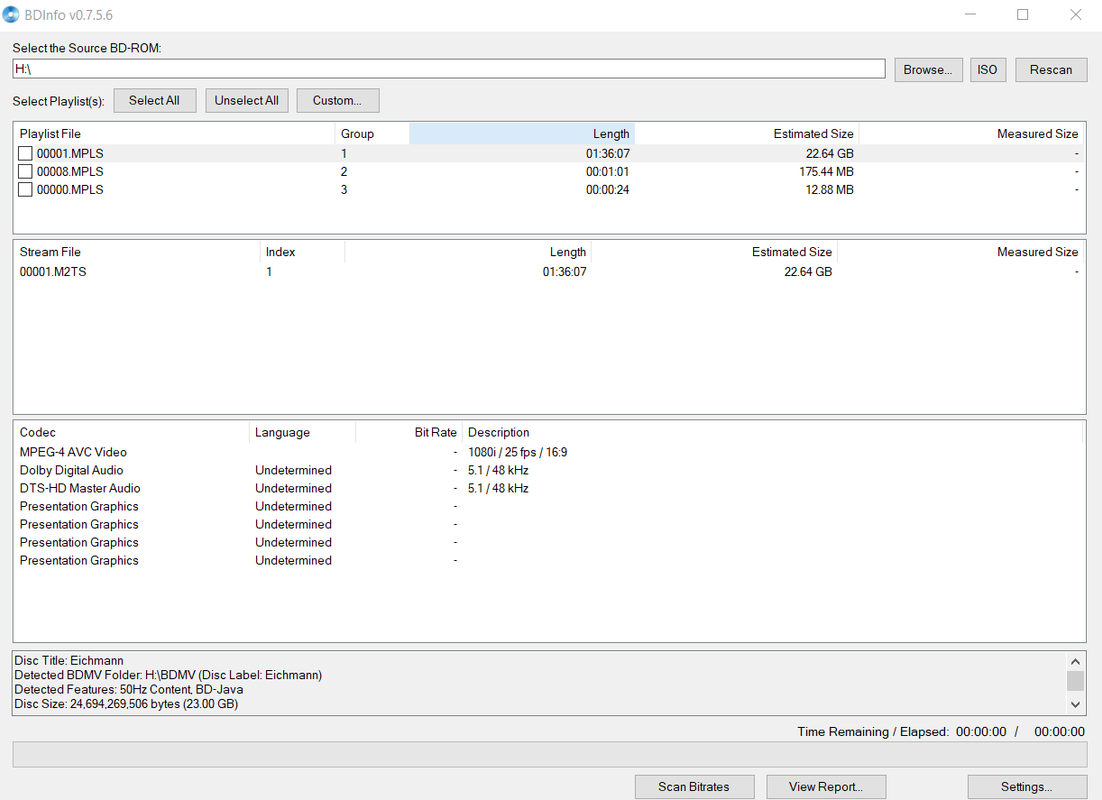Start scanning with Scan Bitrates
This screenshot has height=800, width=1102.
(x=694, y=787)
